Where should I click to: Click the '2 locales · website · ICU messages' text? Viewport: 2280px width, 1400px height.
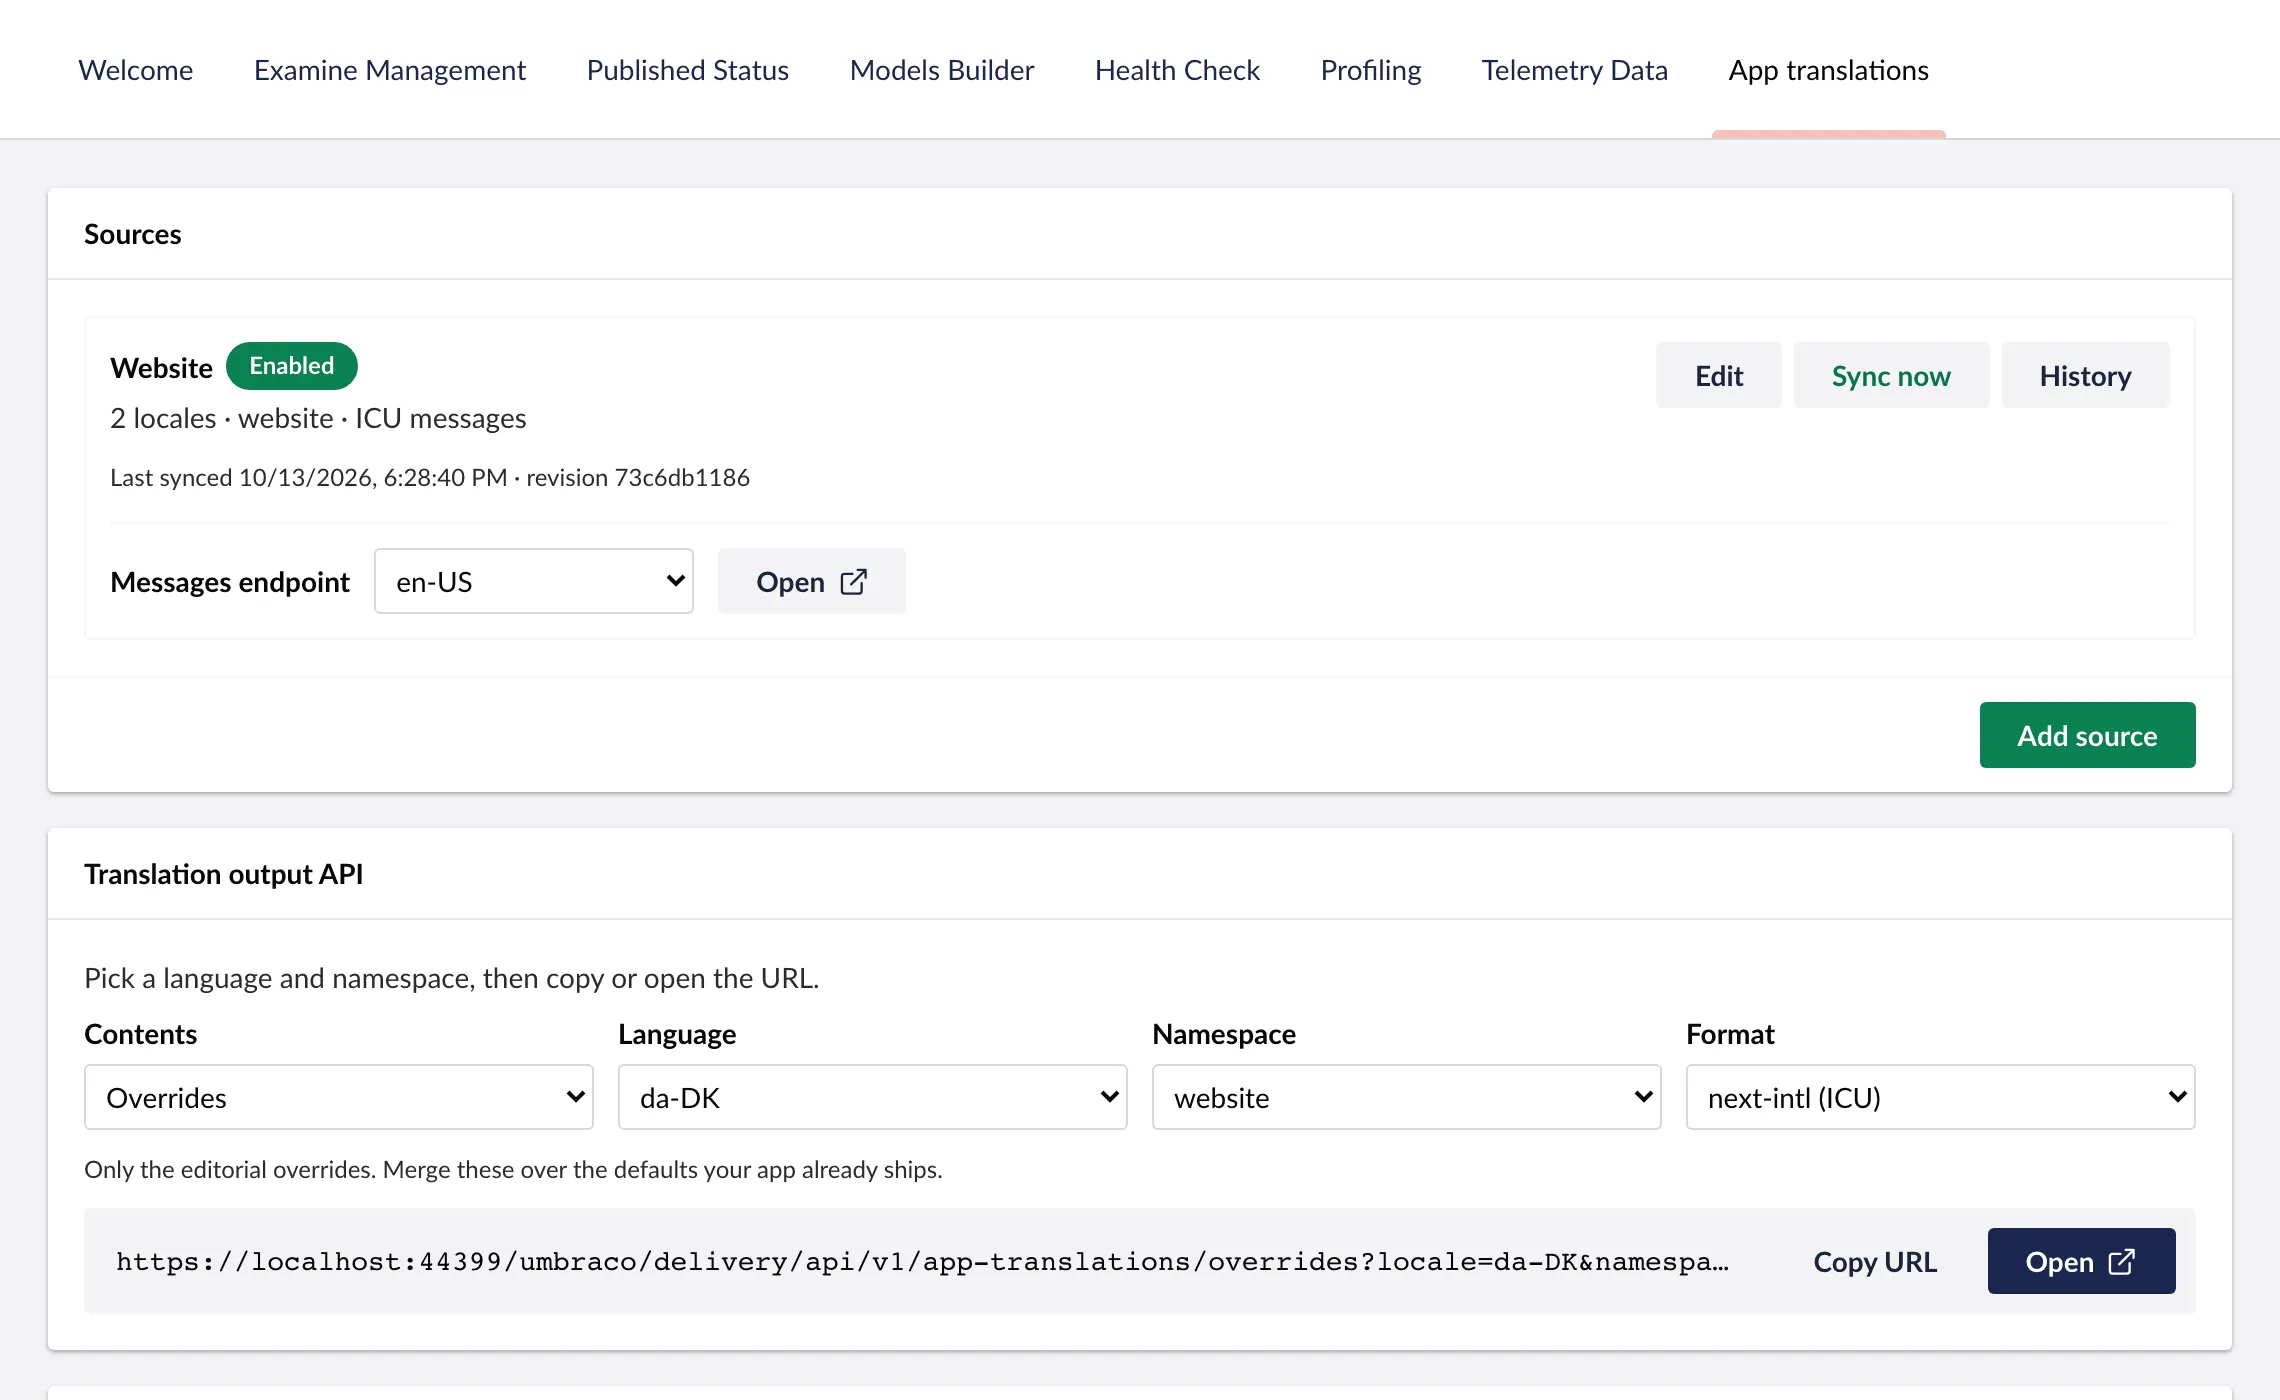(318, 418)
